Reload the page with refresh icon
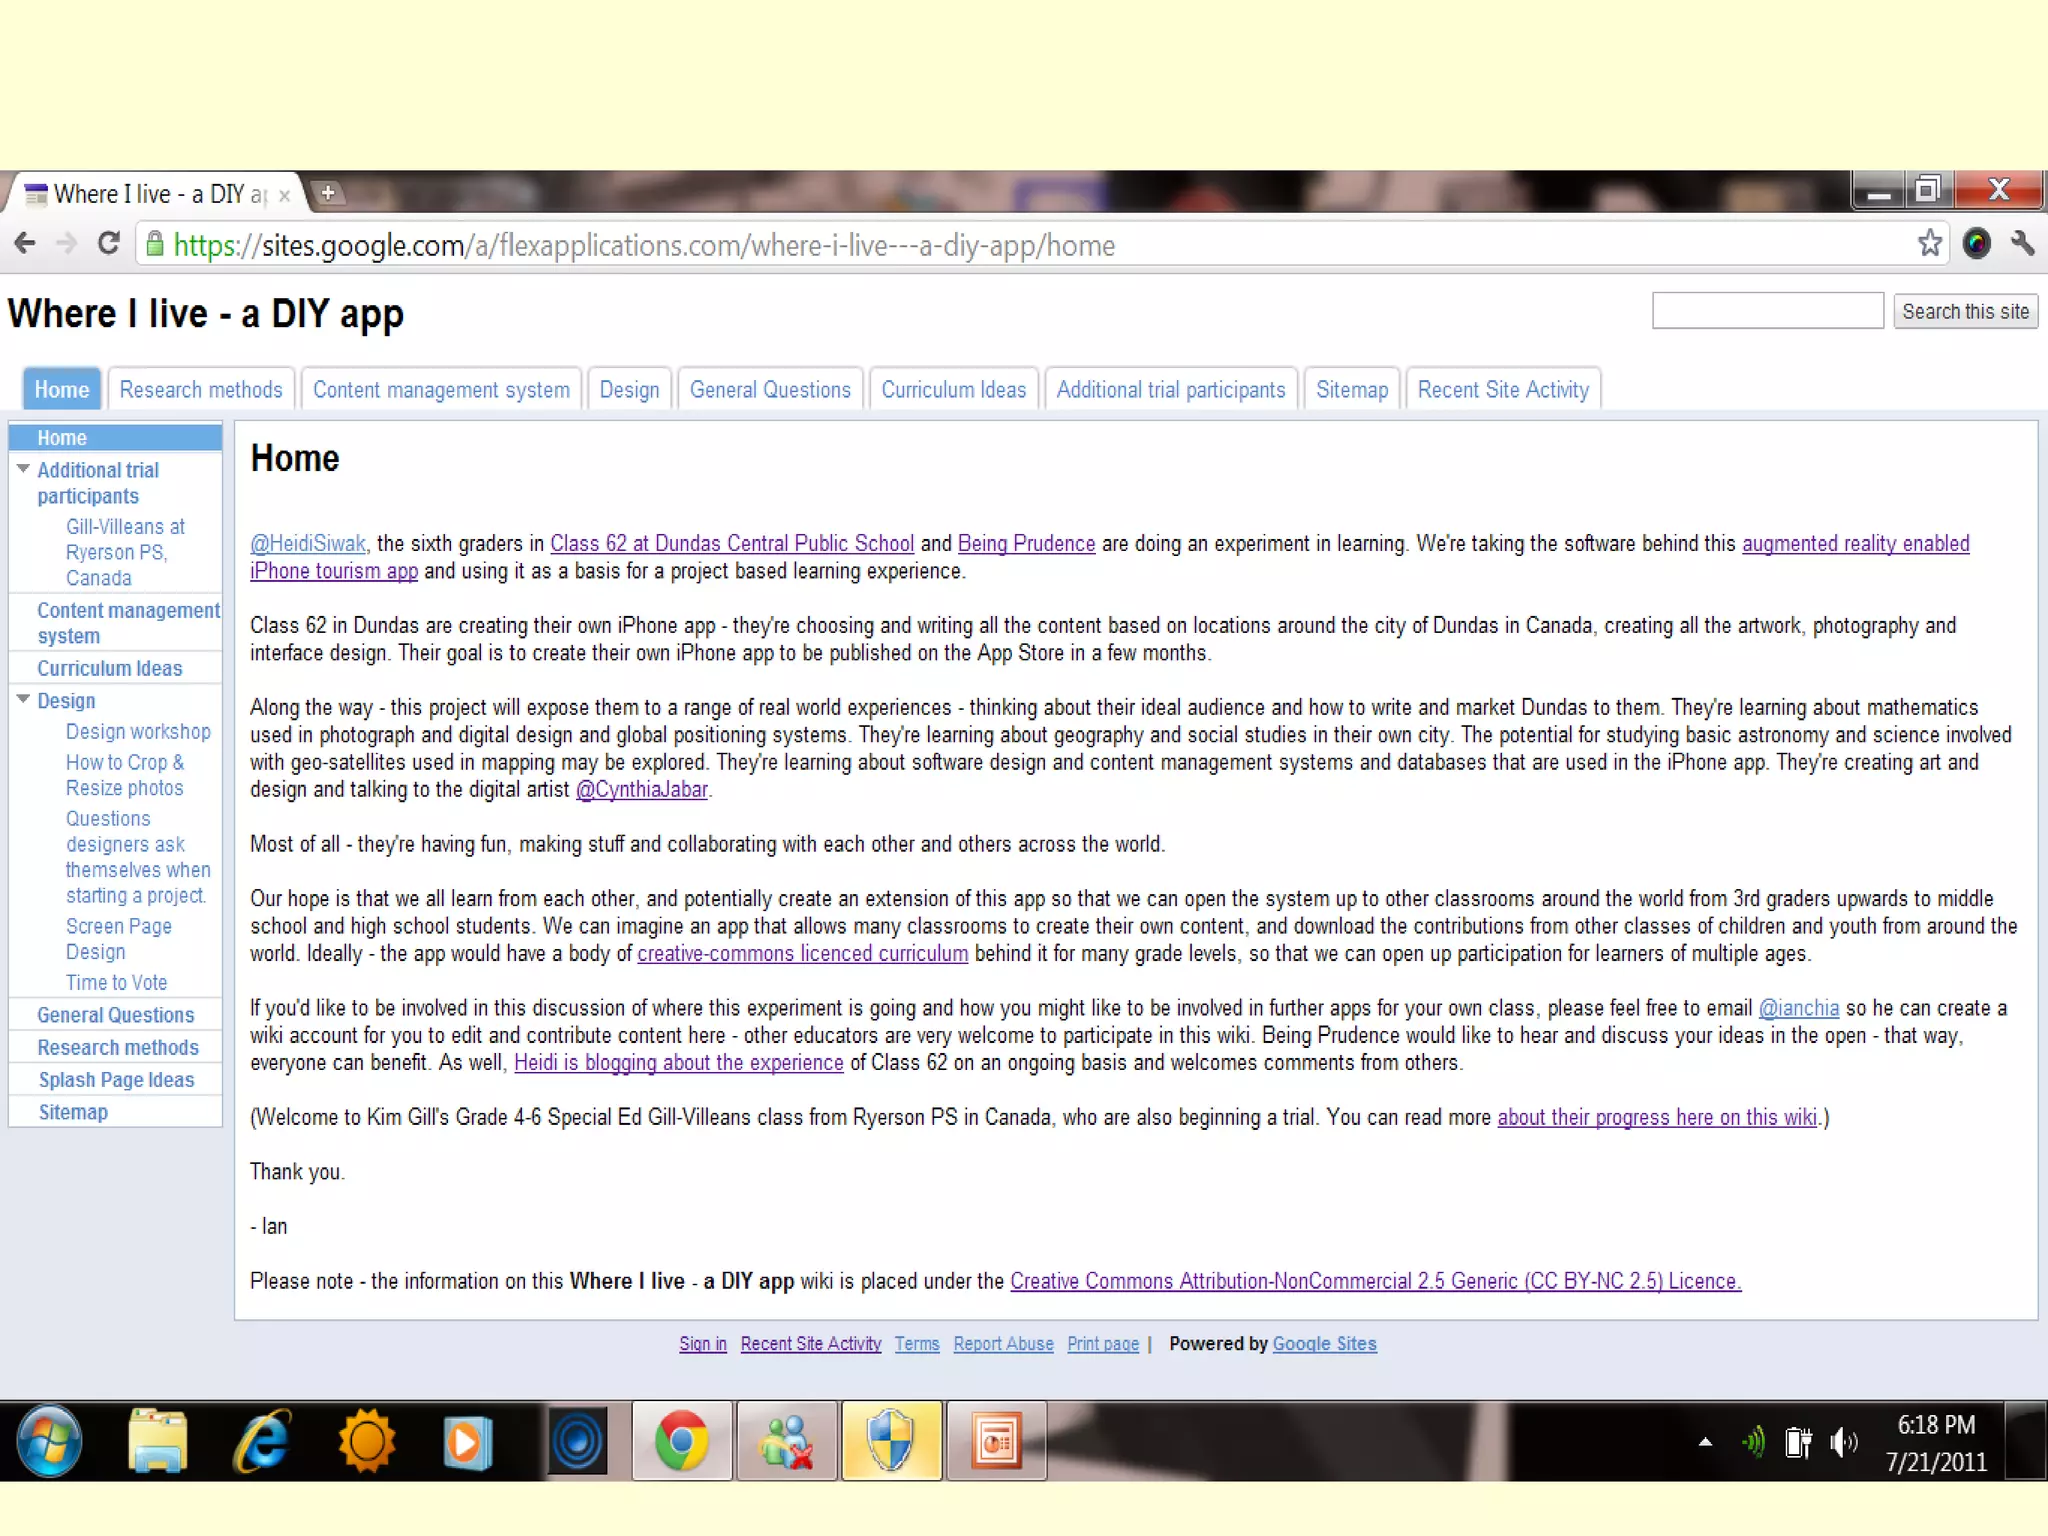 click(x=108, y=244)
